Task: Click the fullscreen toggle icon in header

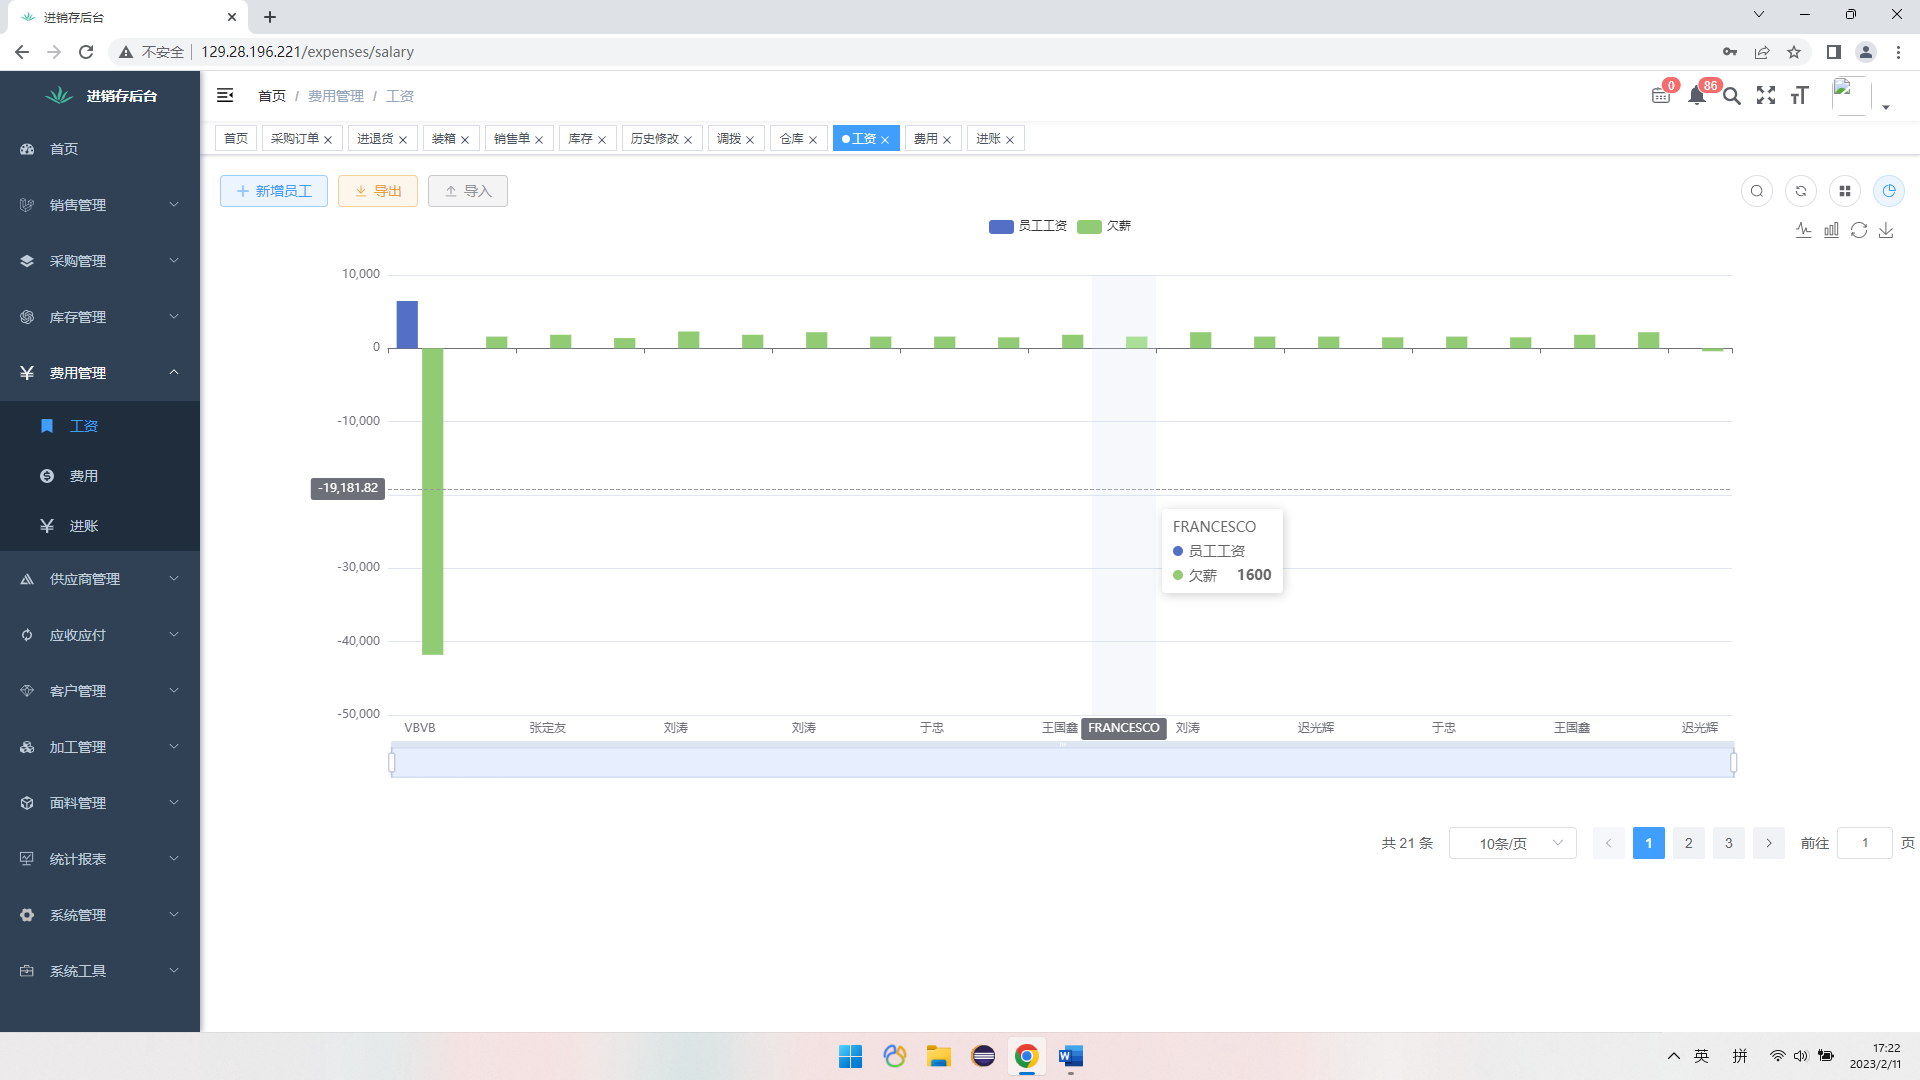Action: click(x=1766, y=96)
